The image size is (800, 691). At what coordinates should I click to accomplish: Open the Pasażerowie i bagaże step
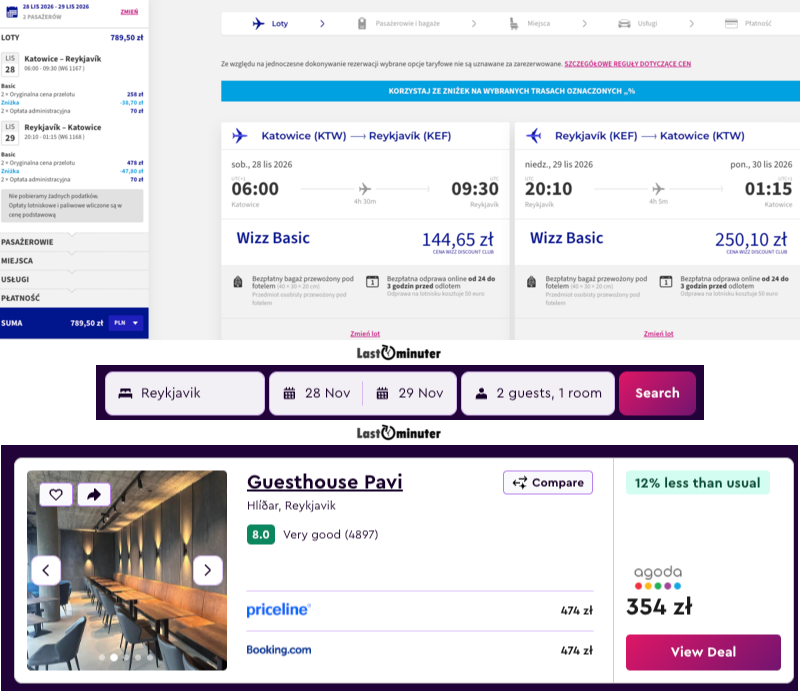coord(407,23)
